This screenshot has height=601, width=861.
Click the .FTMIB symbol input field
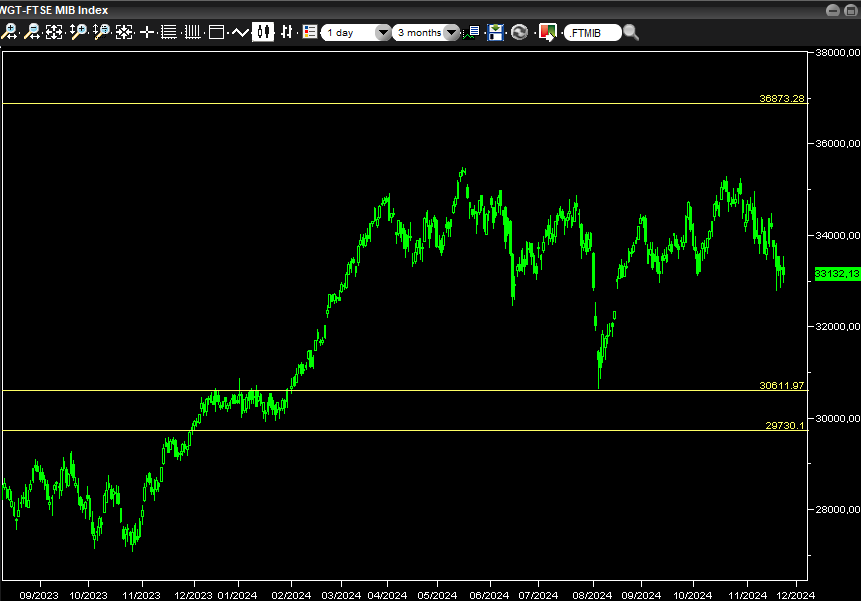[592, 32]
